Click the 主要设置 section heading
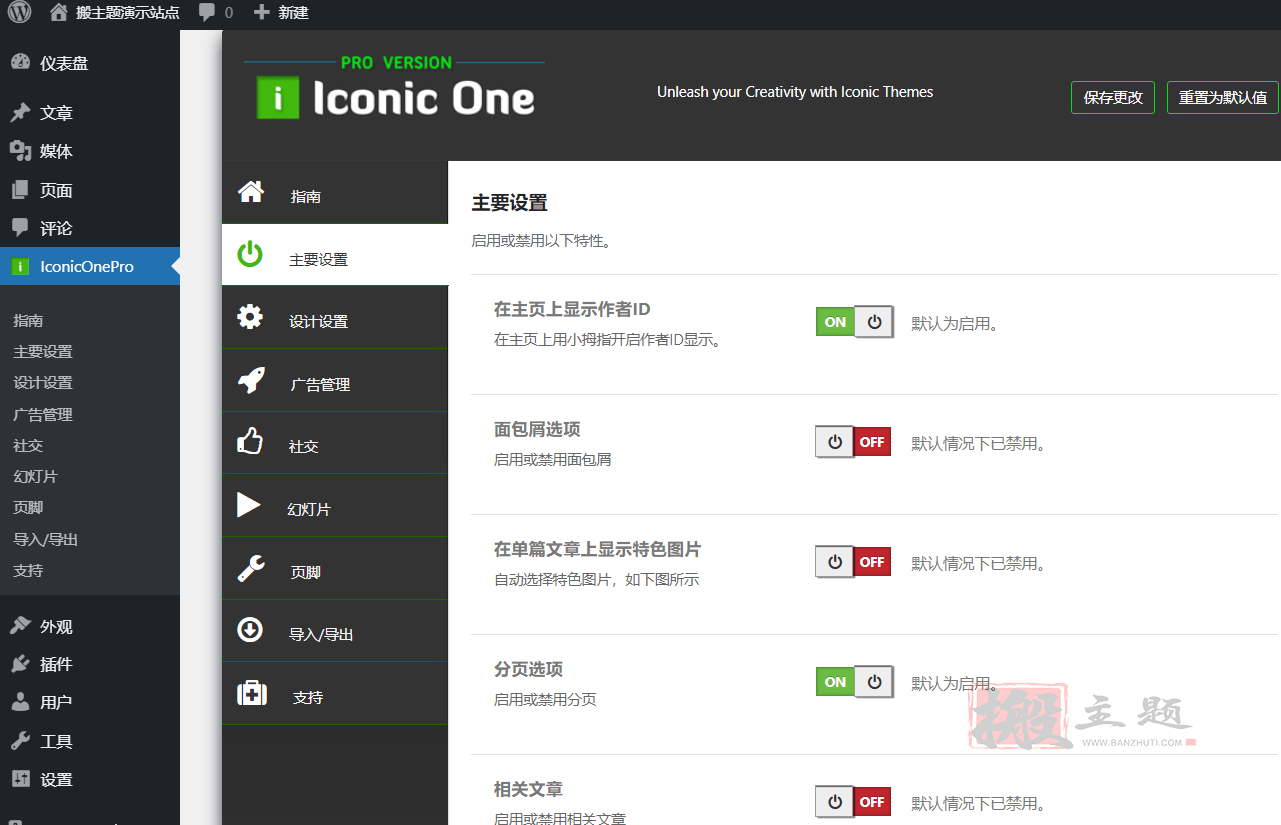 click(510, 203)
